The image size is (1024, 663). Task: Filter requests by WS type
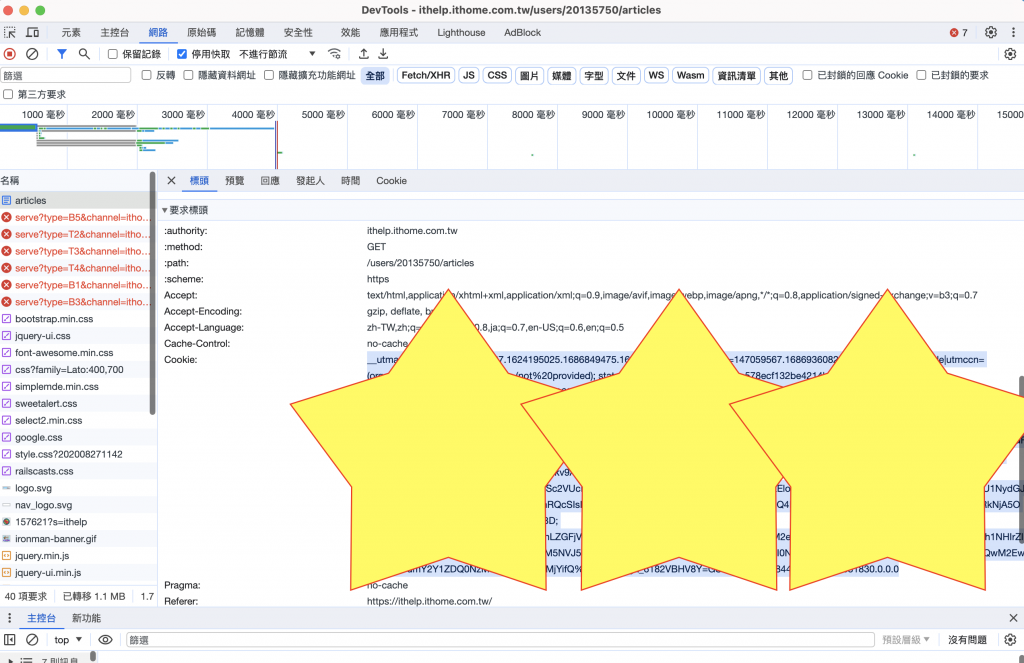656,76
